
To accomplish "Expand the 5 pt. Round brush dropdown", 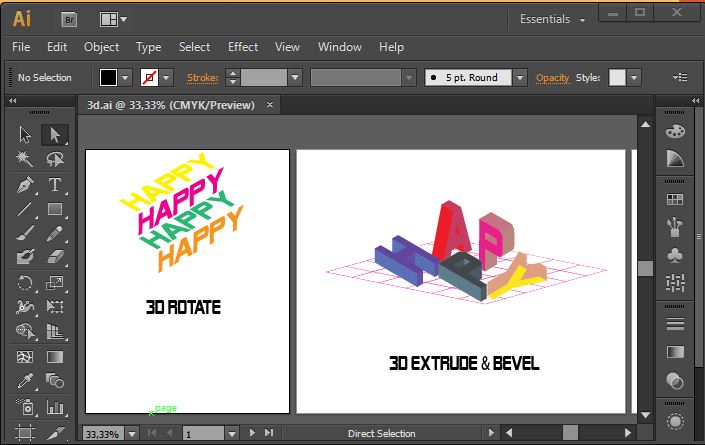I will (x=520, y=77).
